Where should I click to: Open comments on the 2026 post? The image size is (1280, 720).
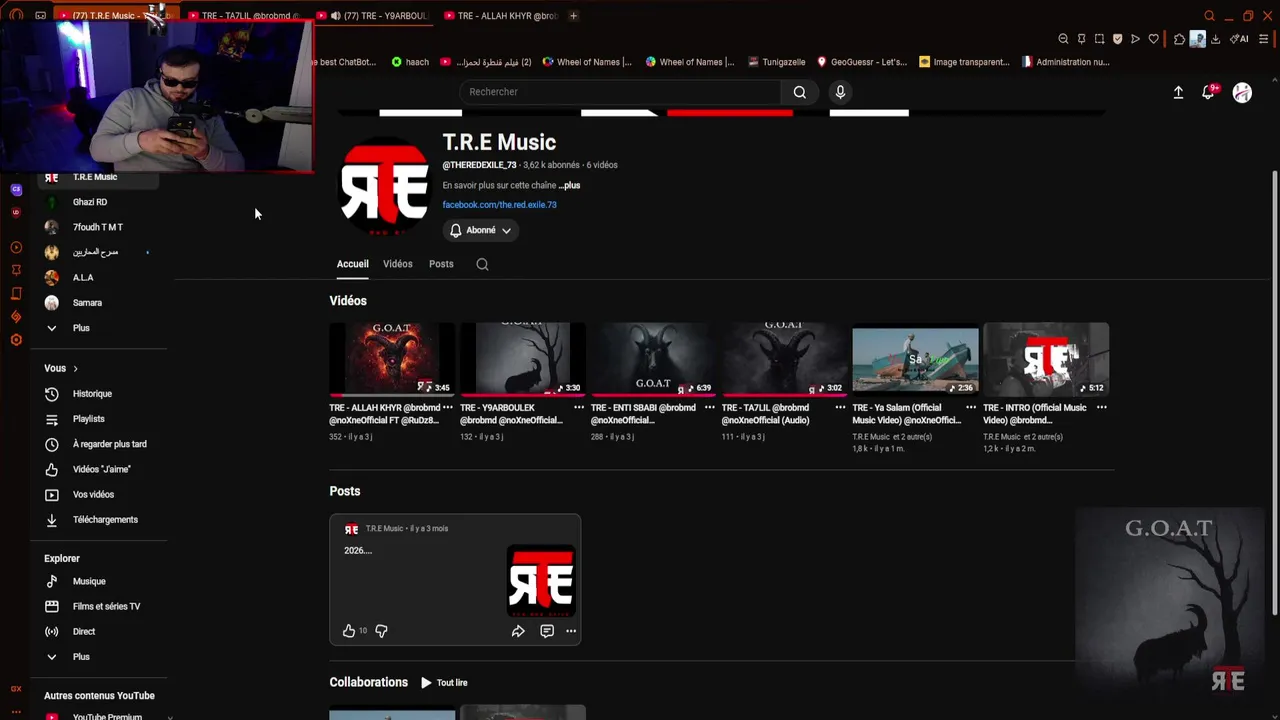point(547,631)
